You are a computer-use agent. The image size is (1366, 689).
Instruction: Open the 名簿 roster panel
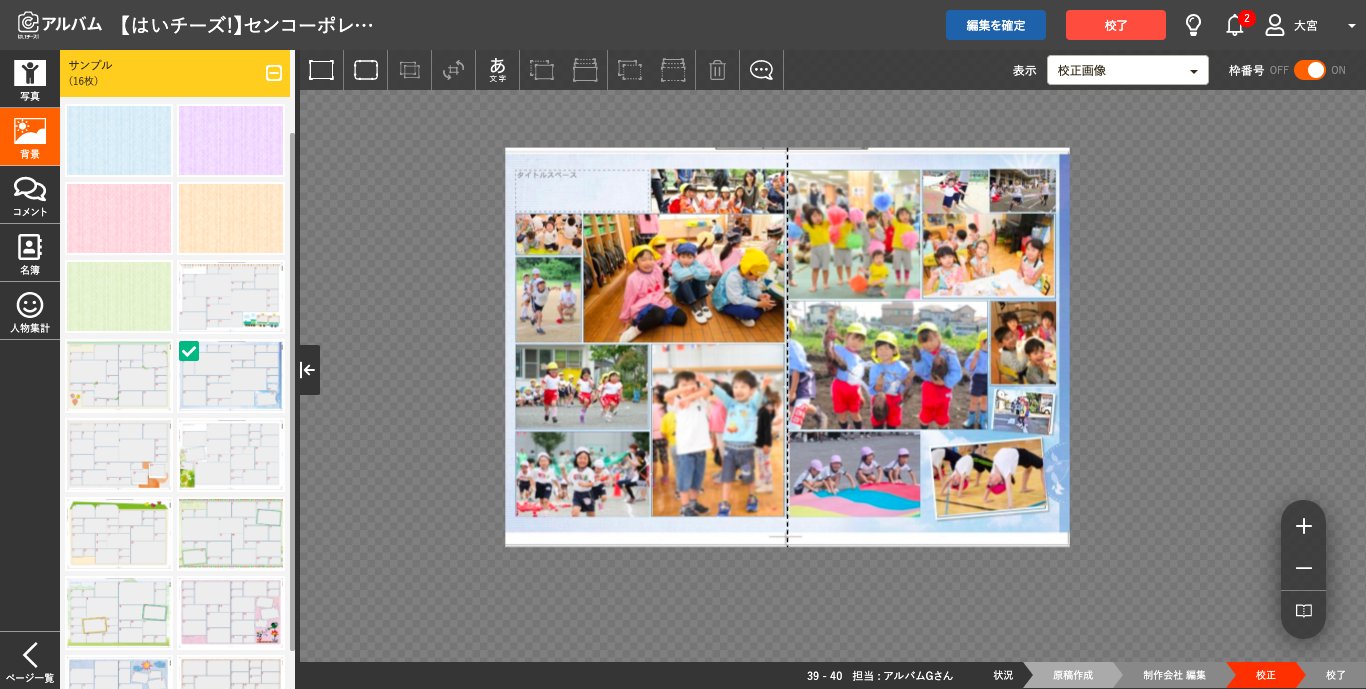pyautogui.click(x=30, y=253)
